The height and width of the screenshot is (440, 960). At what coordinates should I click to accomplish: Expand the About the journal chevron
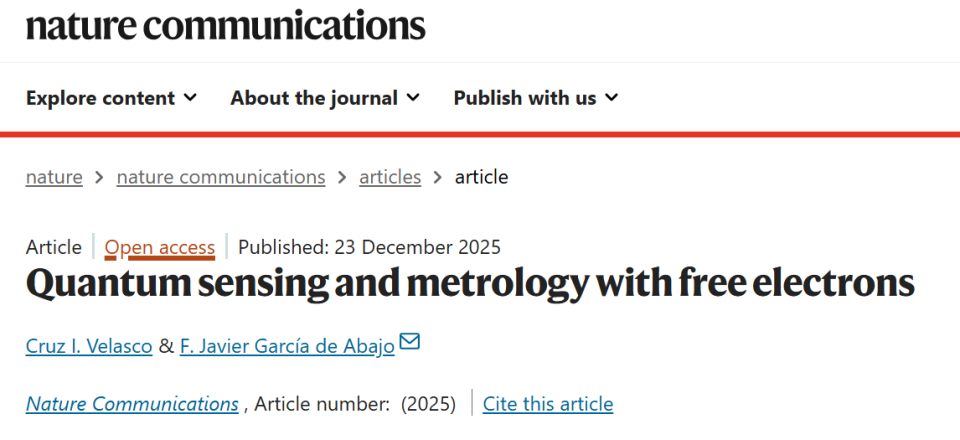click(x=413, y=98)
